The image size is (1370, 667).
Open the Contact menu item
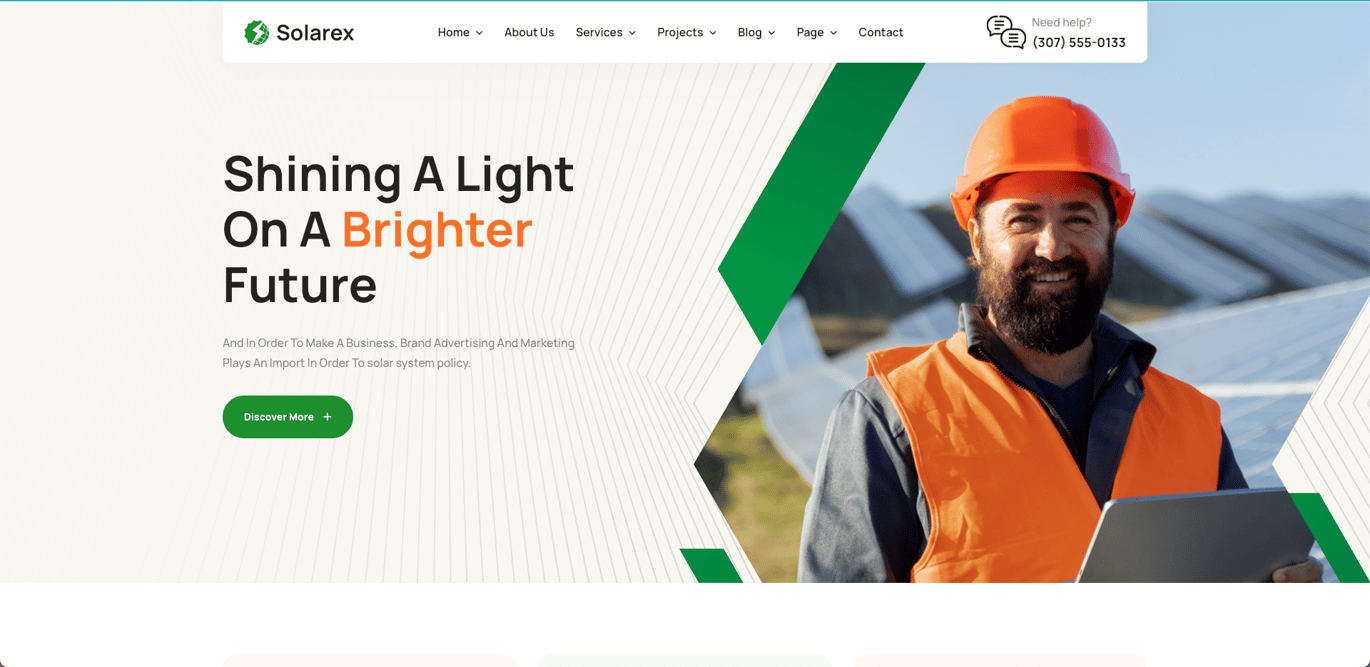coord(881,32)
